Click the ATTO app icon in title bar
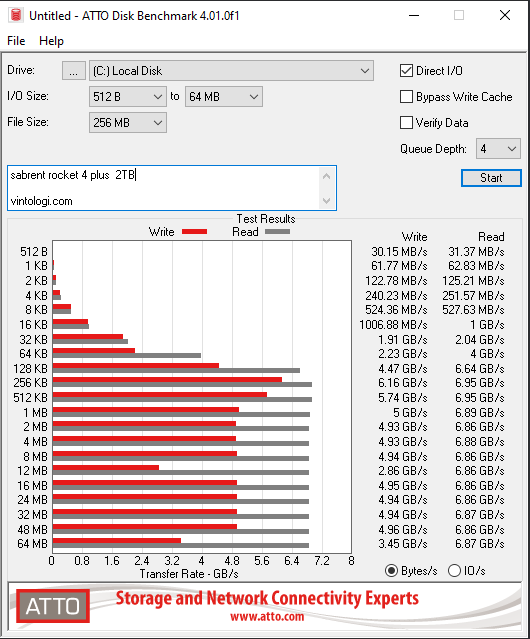Screen dimensions: 530x639 point(16,15)
